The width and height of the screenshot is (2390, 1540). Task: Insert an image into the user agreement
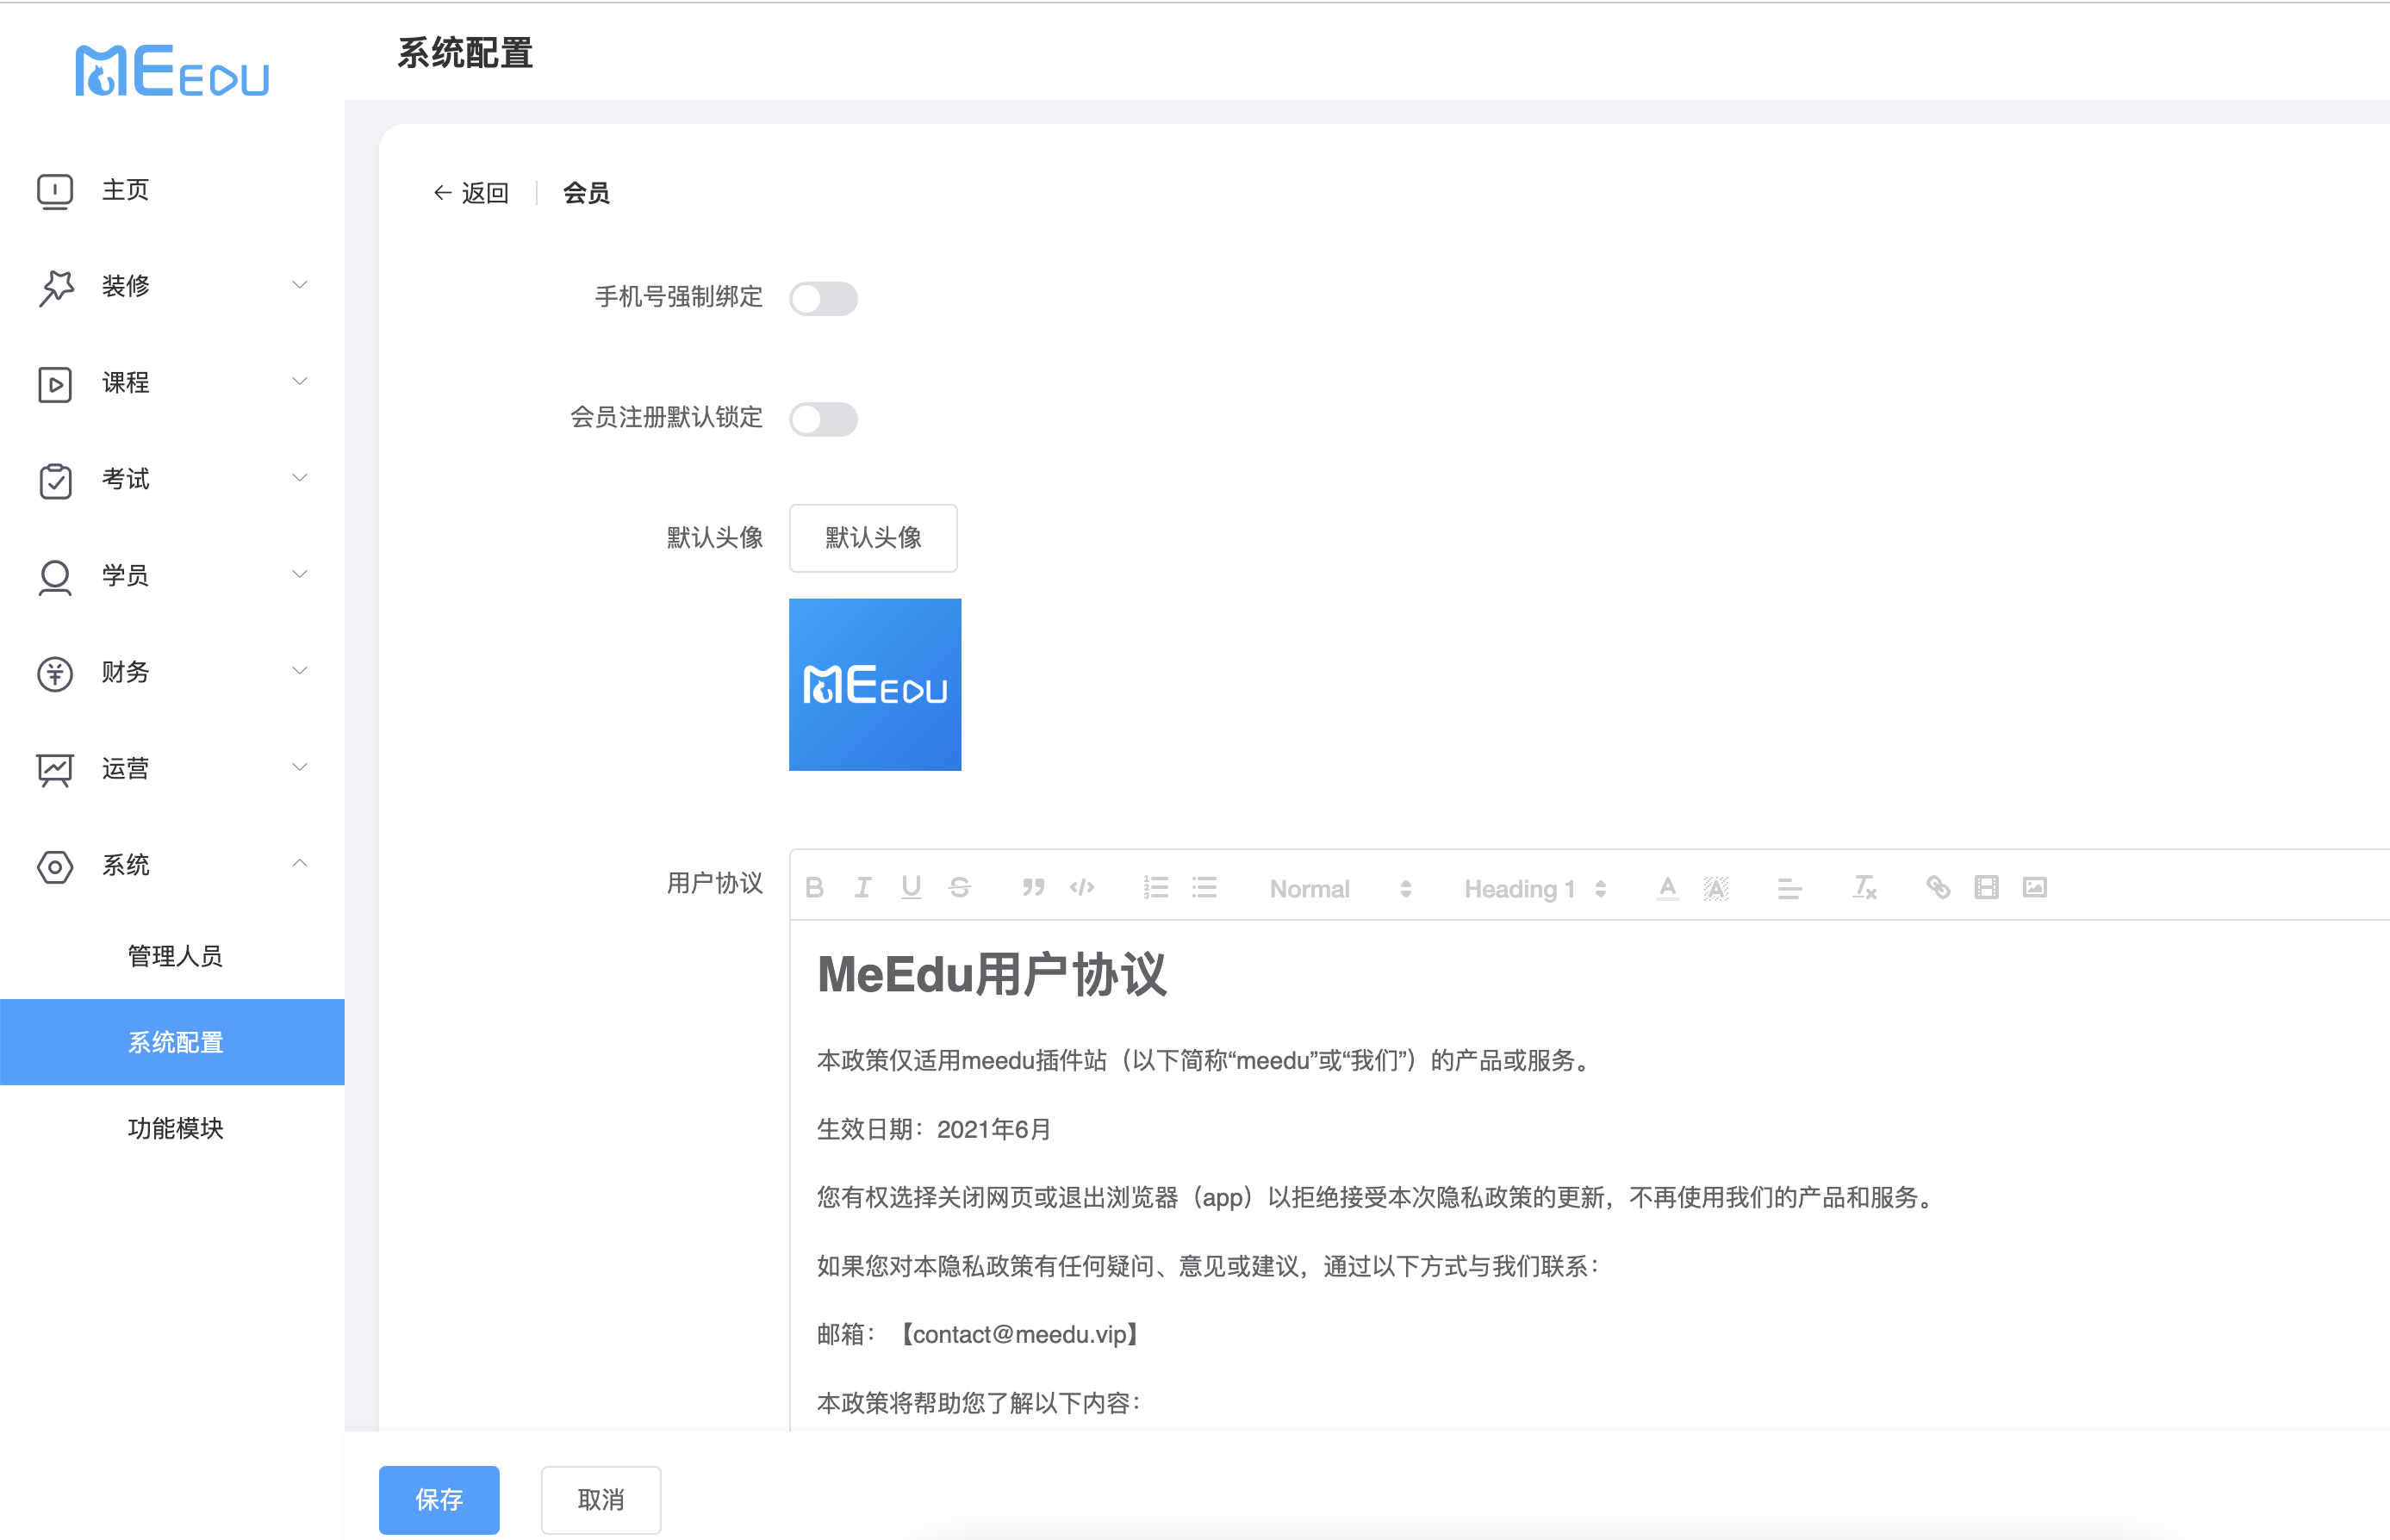click(x=2037, y=887)
